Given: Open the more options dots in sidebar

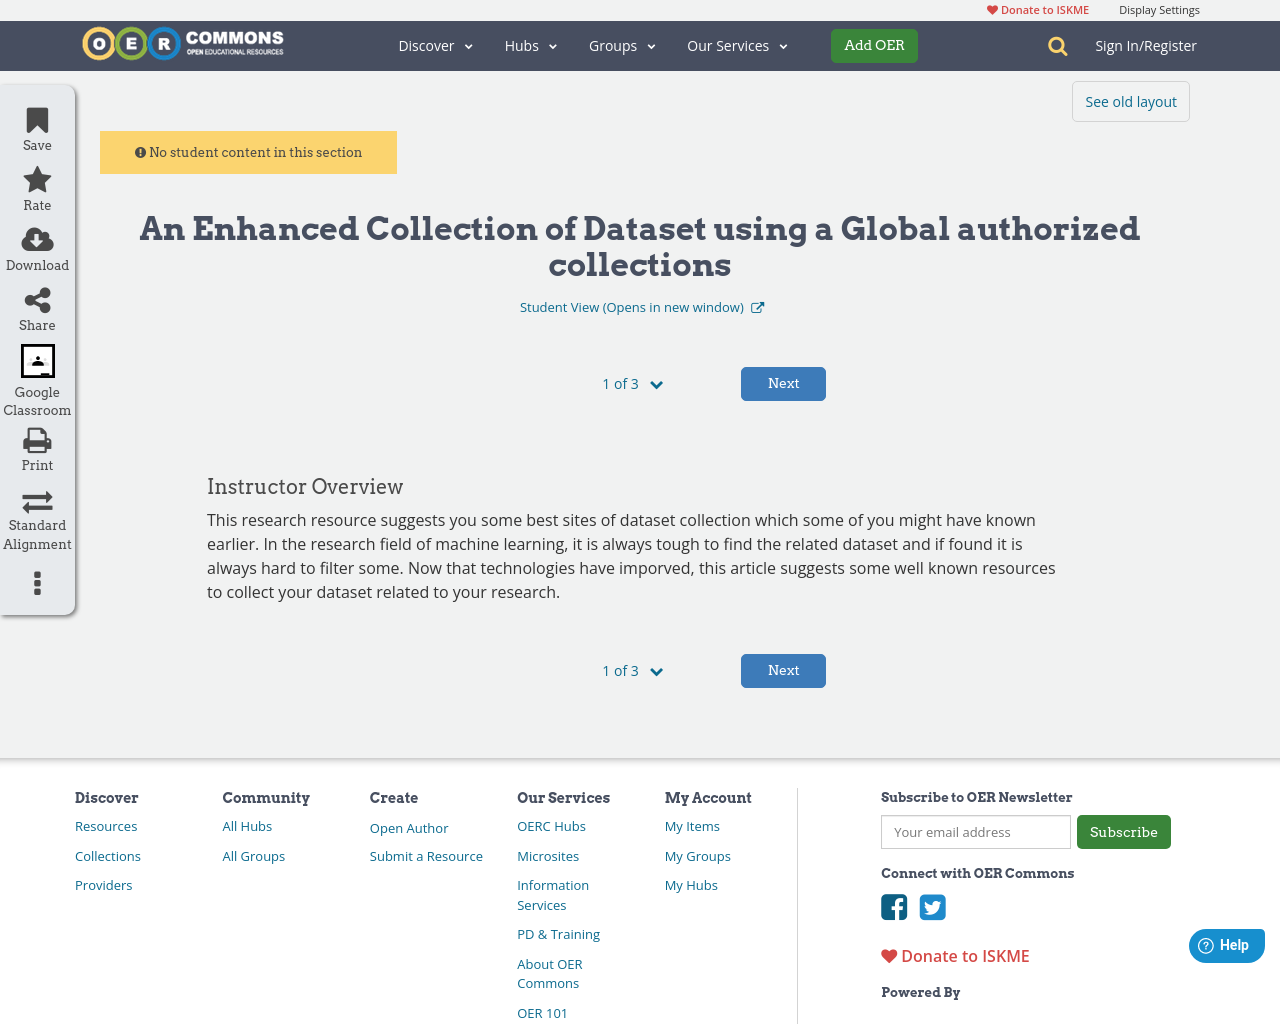Looking at the screenshot, I should tap(36, 583).
